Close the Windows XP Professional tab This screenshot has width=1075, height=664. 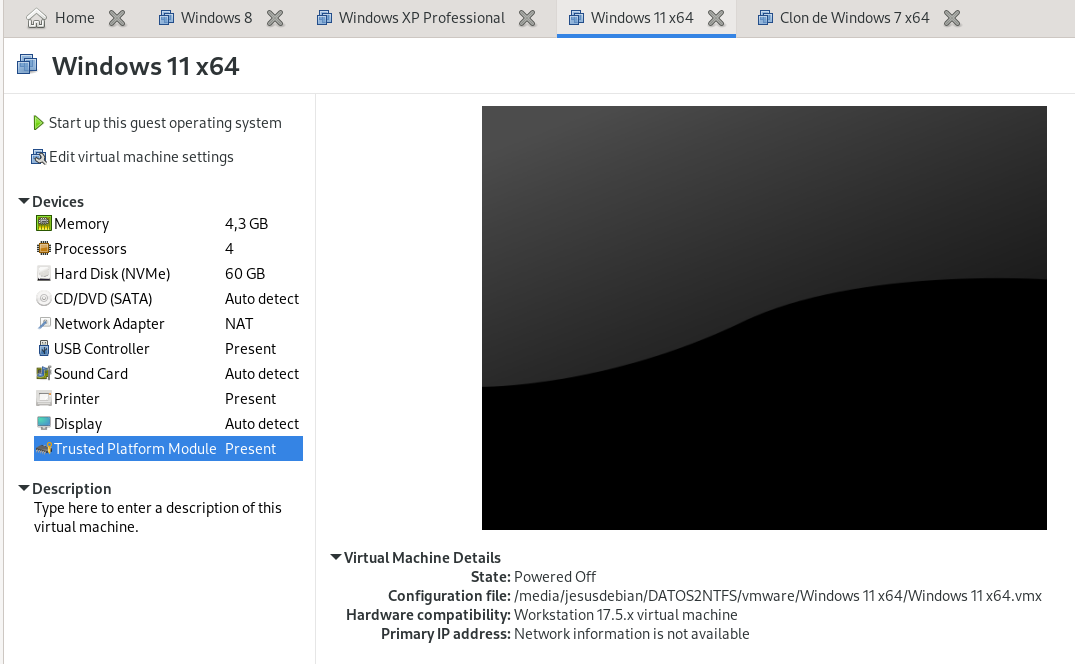click(x=527, y=18)
